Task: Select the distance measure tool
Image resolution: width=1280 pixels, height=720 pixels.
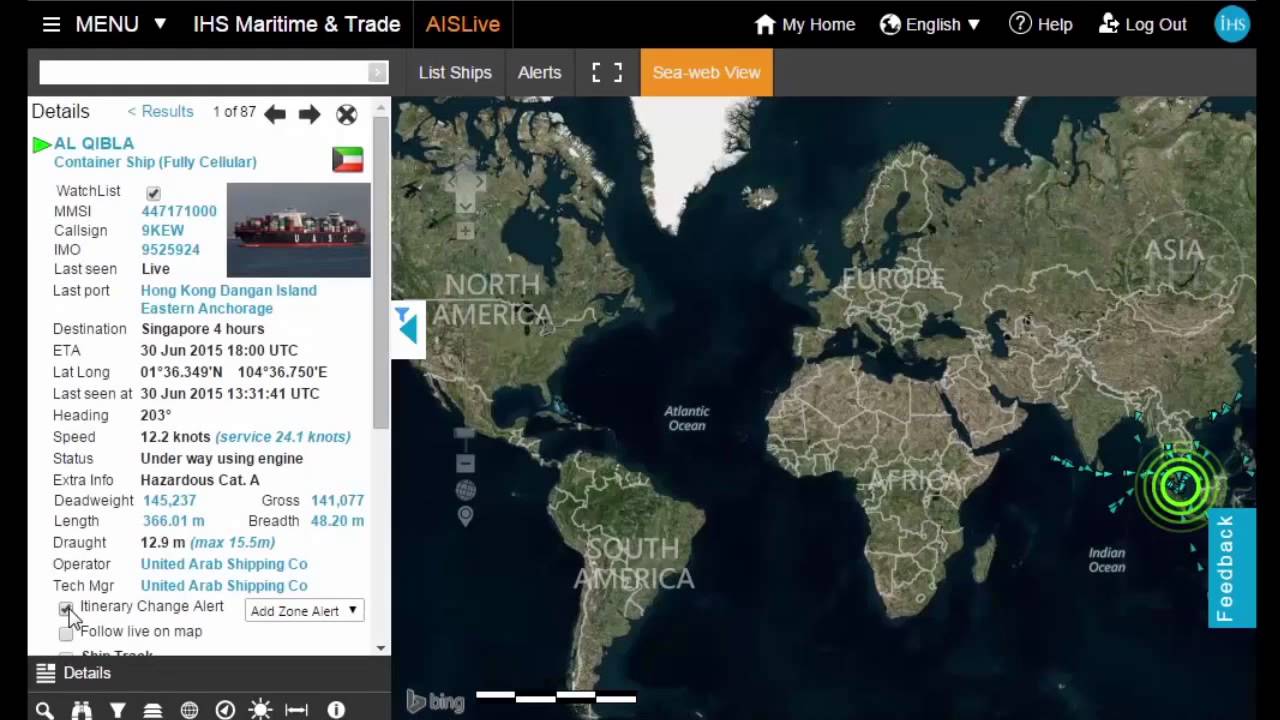Action: (x=297, y=710)
